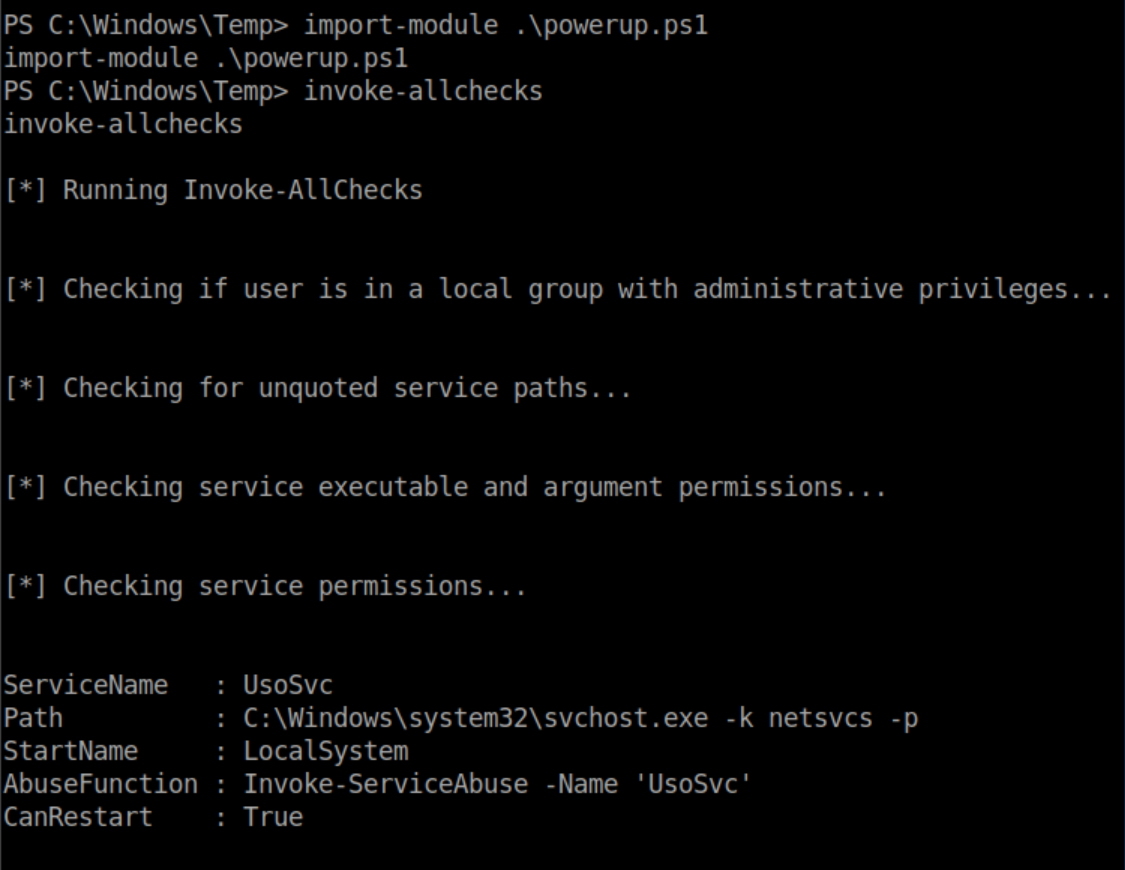The image size is (1125, 870).
Task: Click the "CanRestart" field label
Action: point(77,817)
